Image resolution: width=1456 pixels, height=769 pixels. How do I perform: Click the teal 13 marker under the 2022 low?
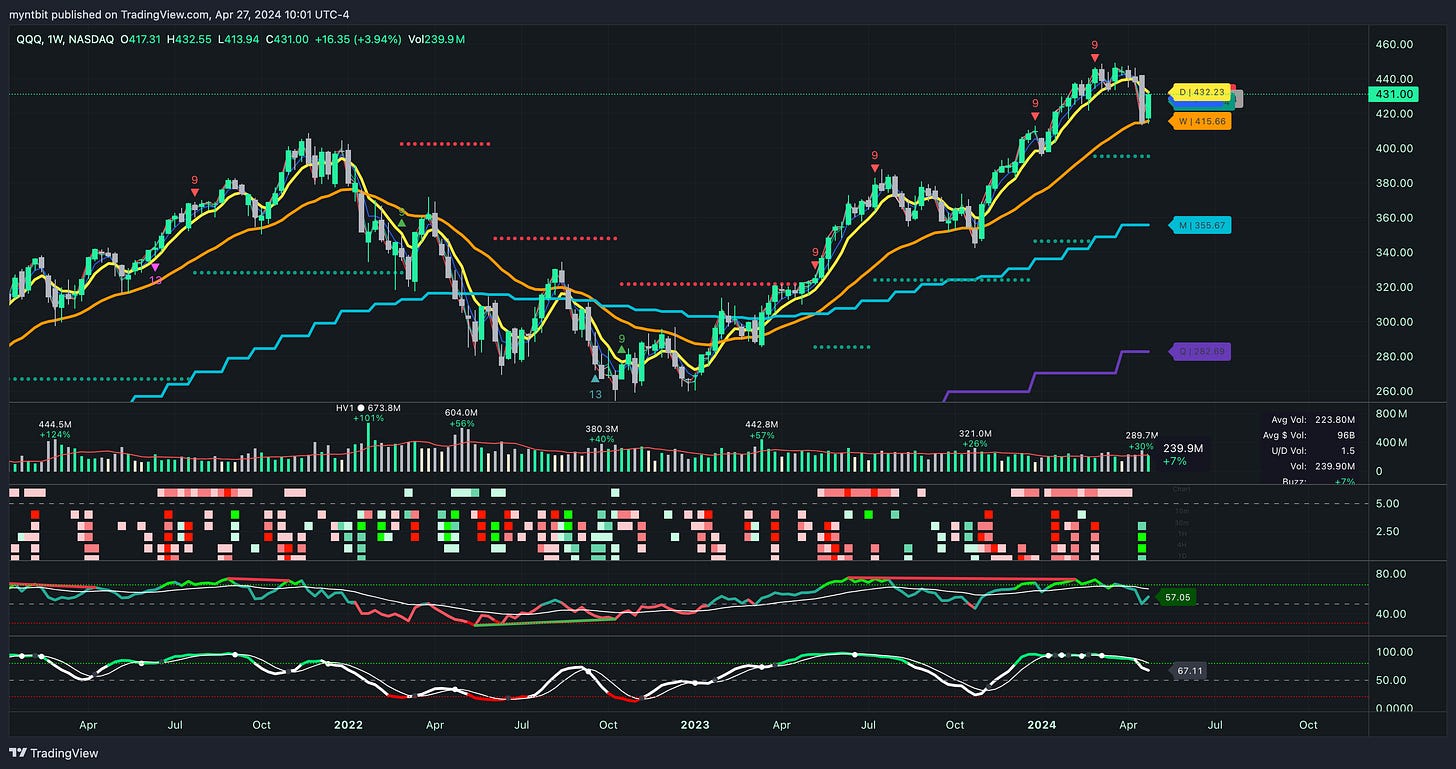(x=595, y=395)
